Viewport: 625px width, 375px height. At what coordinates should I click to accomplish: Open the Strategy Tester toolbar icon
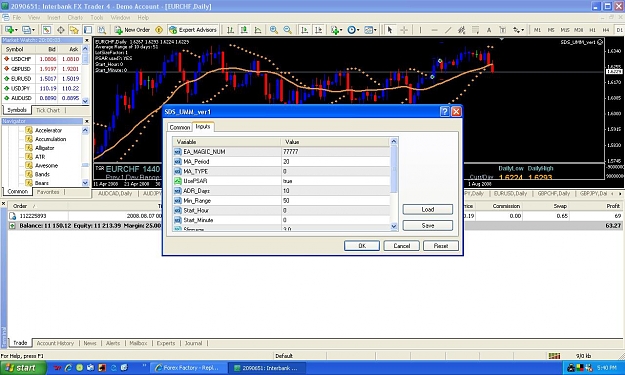point(102,30)
